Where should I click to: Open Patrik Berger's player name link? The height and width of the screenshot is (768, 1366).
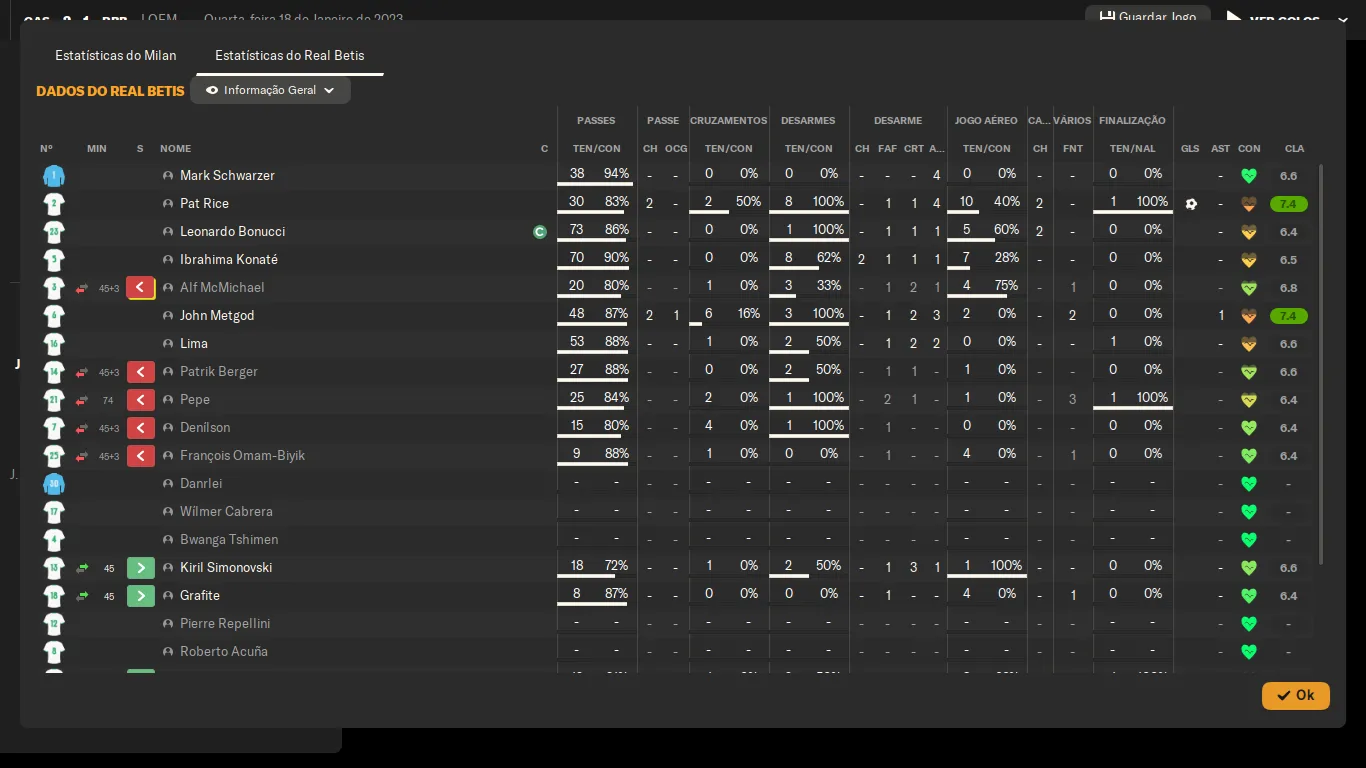point(218,372)
